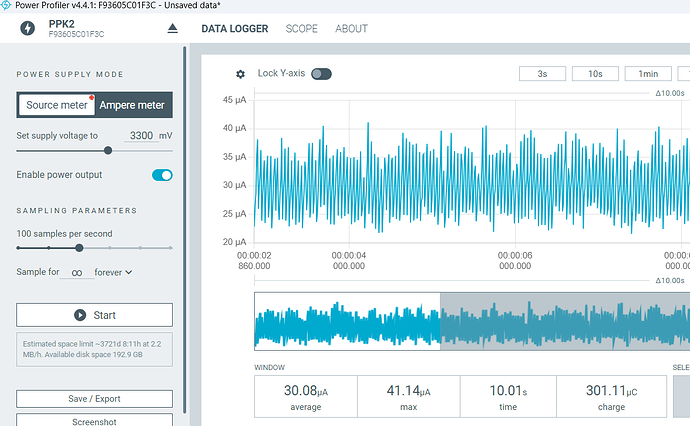Click the 301.11 µC charge value
690x426 pixels.
pyautogui.click(x=611, y=391)
